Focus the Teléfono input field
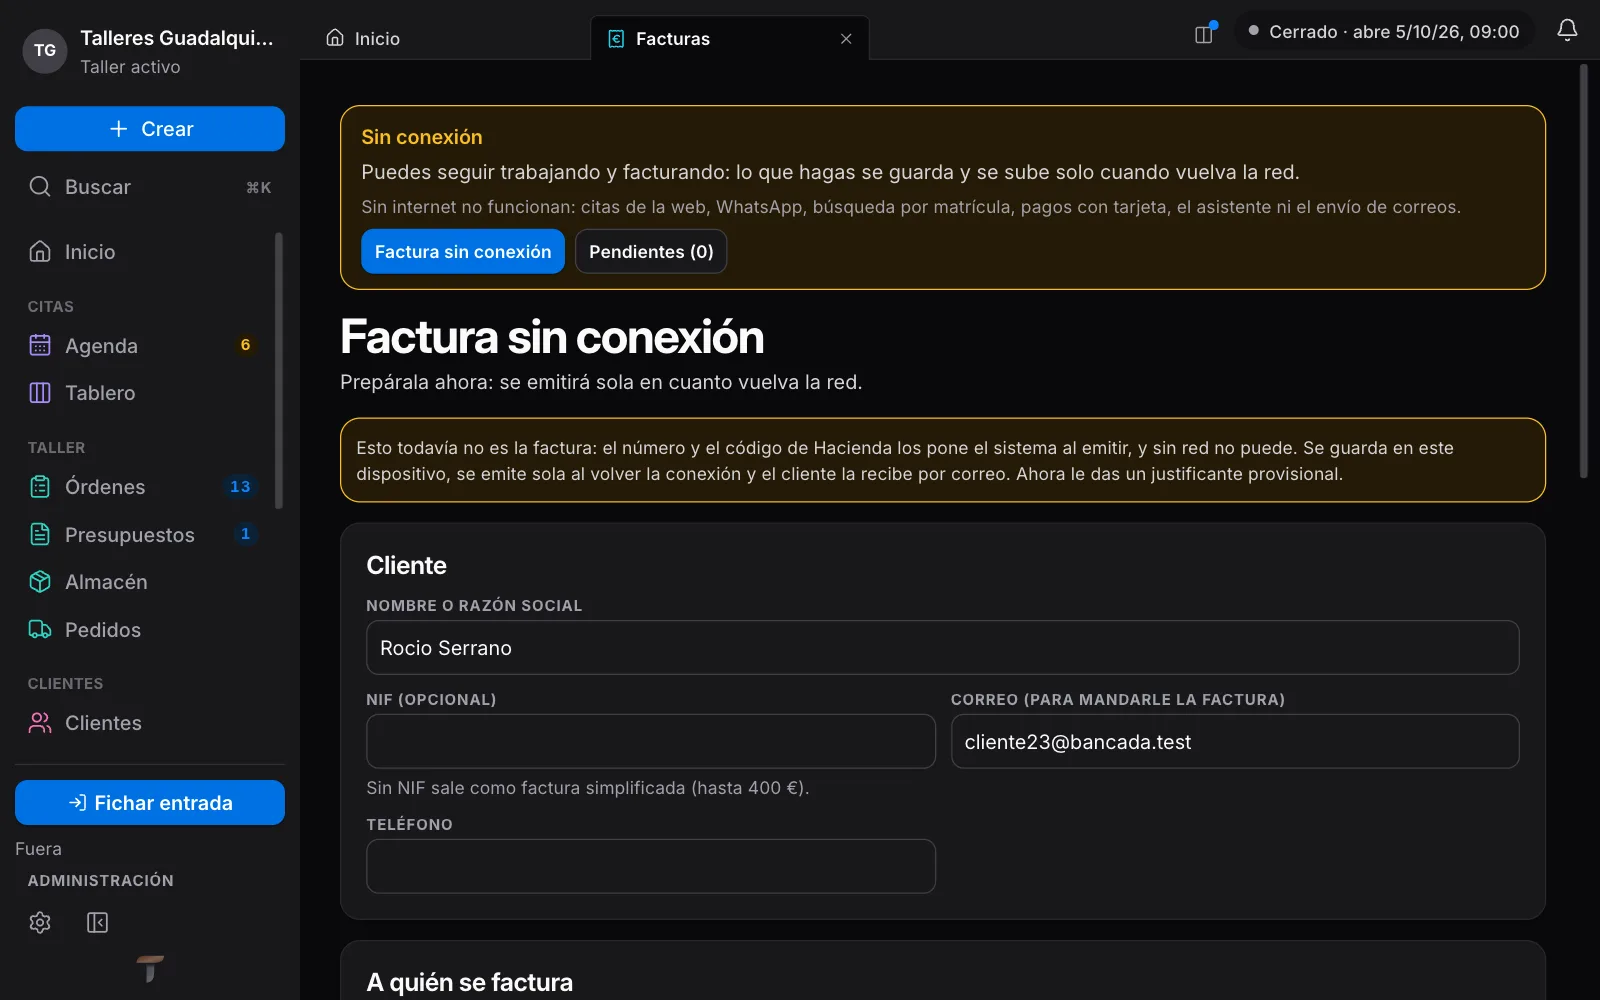The image size is (1600, 1000). [651, 866]
